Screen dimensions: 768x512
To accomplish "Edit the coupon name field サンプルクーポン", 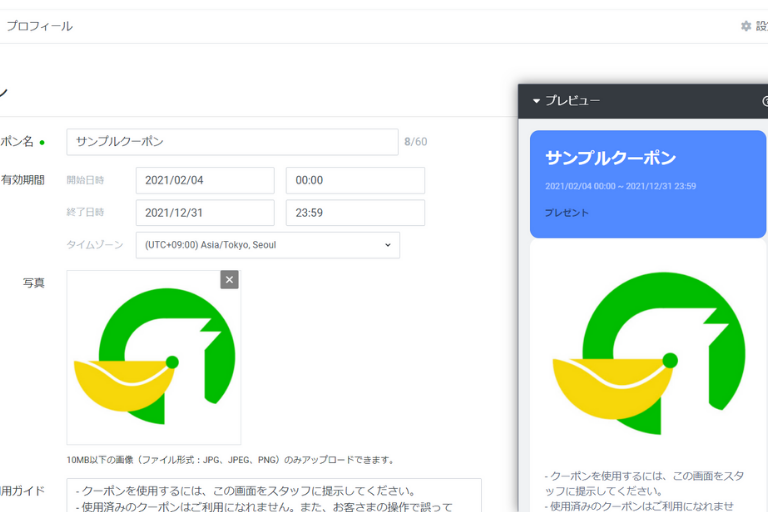I will 232,142.
